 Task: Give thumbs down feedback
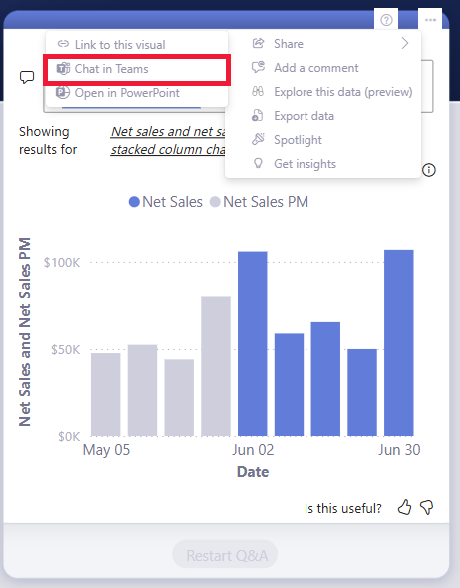point(426,508)
